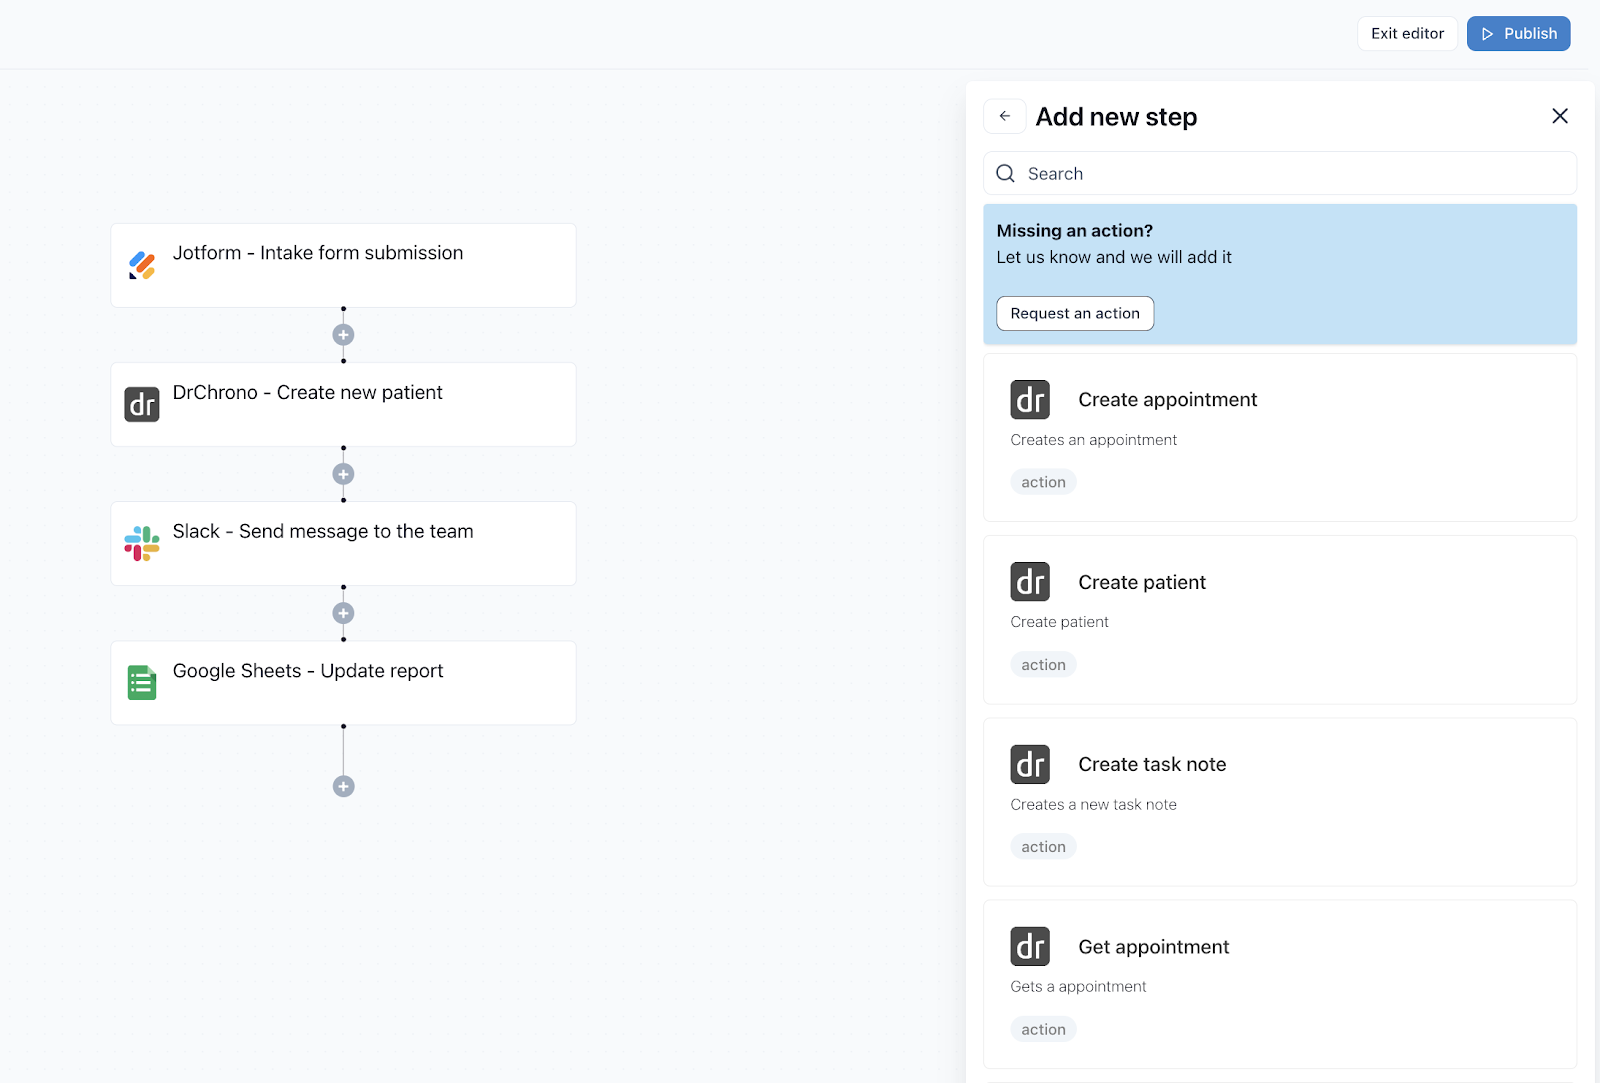This screenshot has height=1083, width=1600.
Task: Click the action tag in the Create patient card
Action: coord(1043,665)
